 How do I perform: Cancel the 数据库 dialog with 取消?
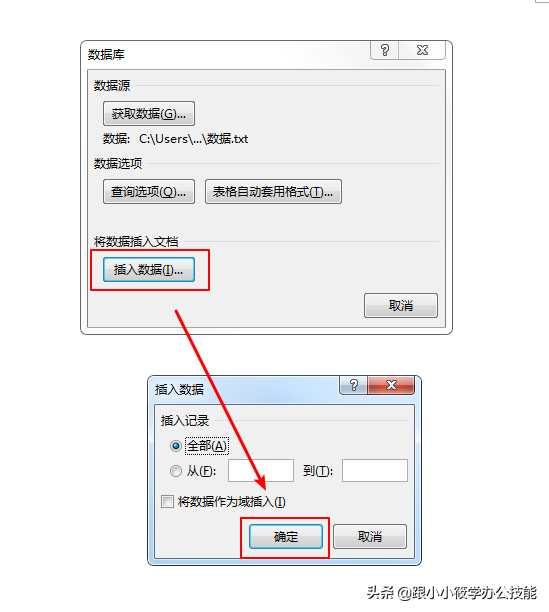[401, 306]
